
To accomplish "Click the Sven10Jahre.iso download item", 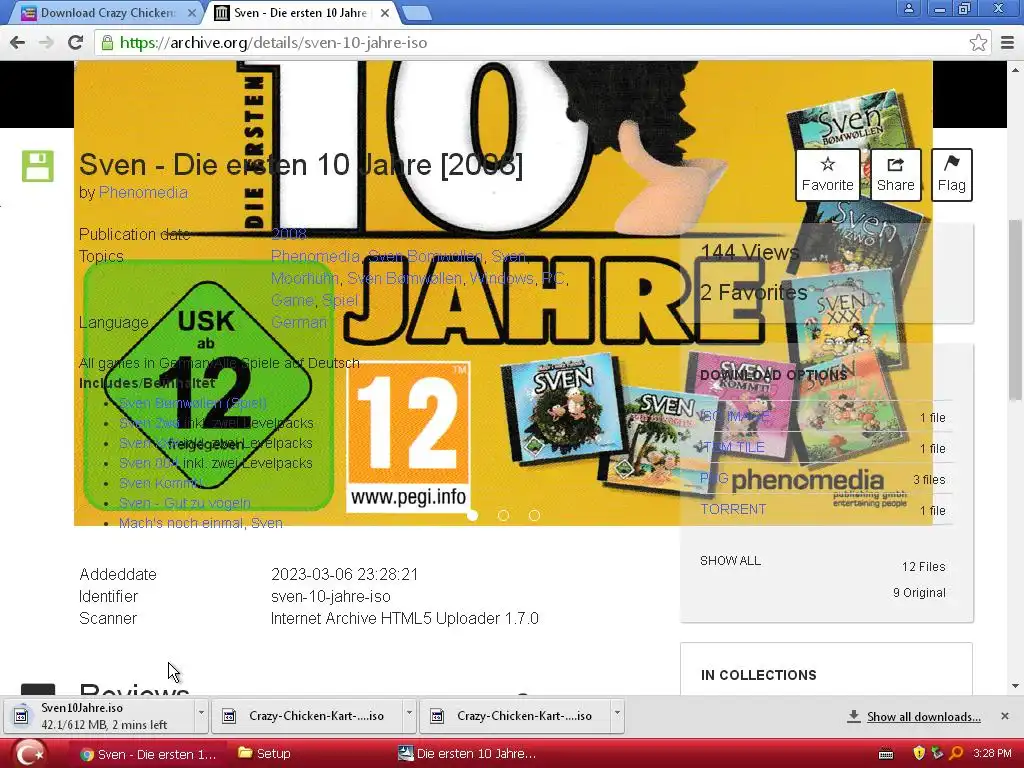I will [x=100, y=716].
